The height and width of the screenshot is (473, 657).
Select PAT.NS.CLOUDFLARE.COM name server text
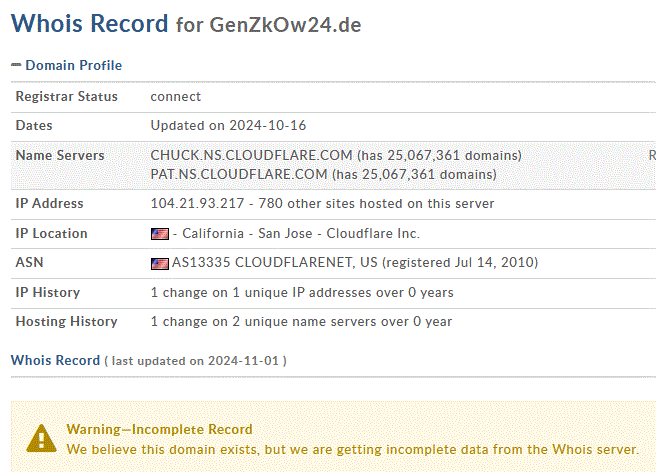(x=239, y=174)
